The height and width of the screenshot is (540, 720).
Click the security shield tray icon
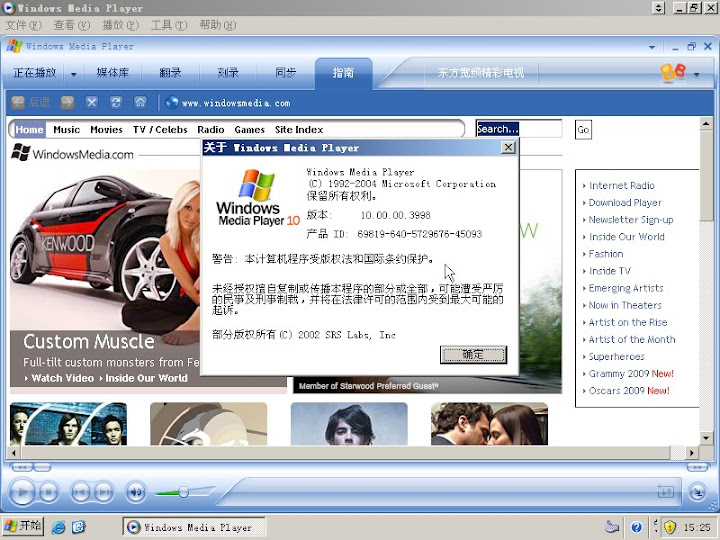click(x=670, y=527)
